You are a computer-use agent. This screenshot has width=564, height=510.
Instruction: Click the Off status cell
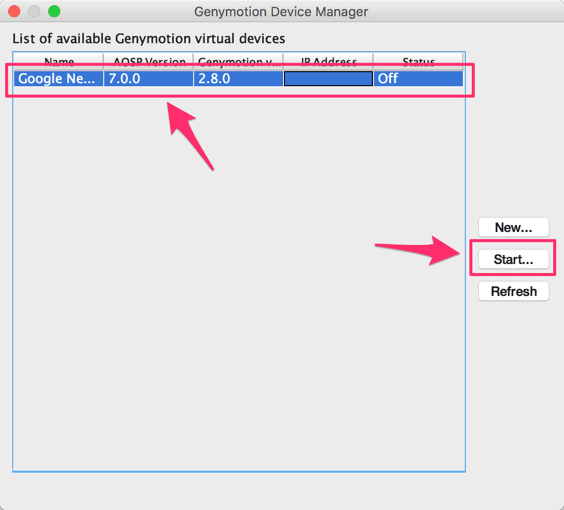click(418, 78)
